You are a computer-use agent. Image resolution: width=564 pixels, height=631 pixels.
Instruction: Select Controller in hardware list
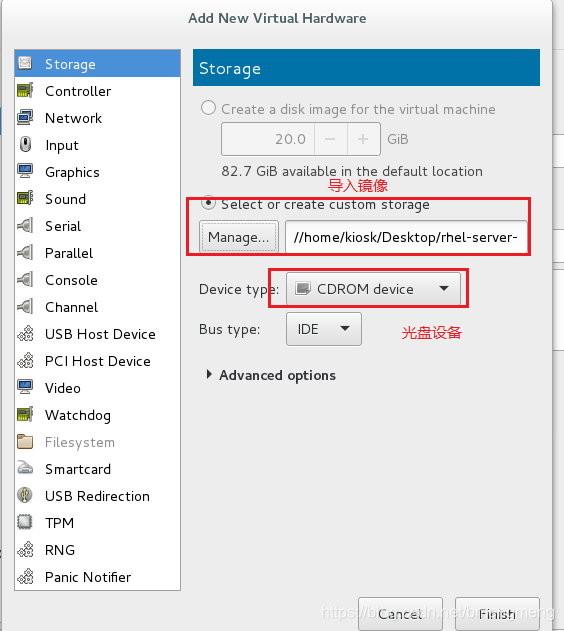[97, 91]
